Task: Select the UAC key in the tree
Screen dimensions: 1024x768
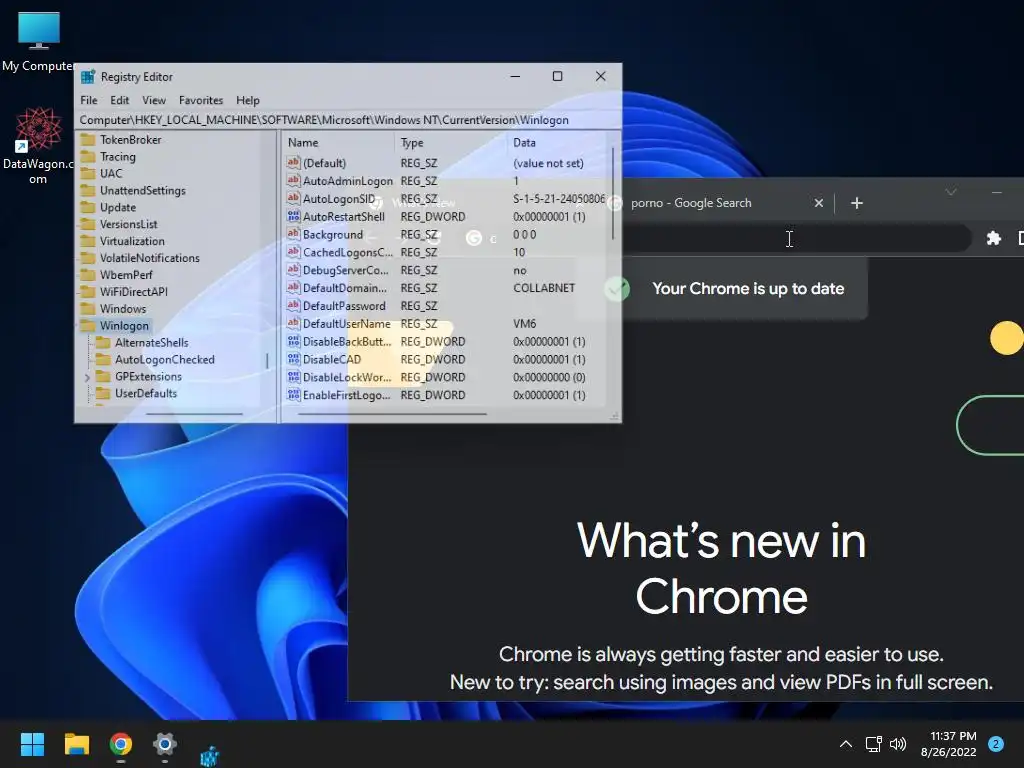Action: tap(110, 174)
